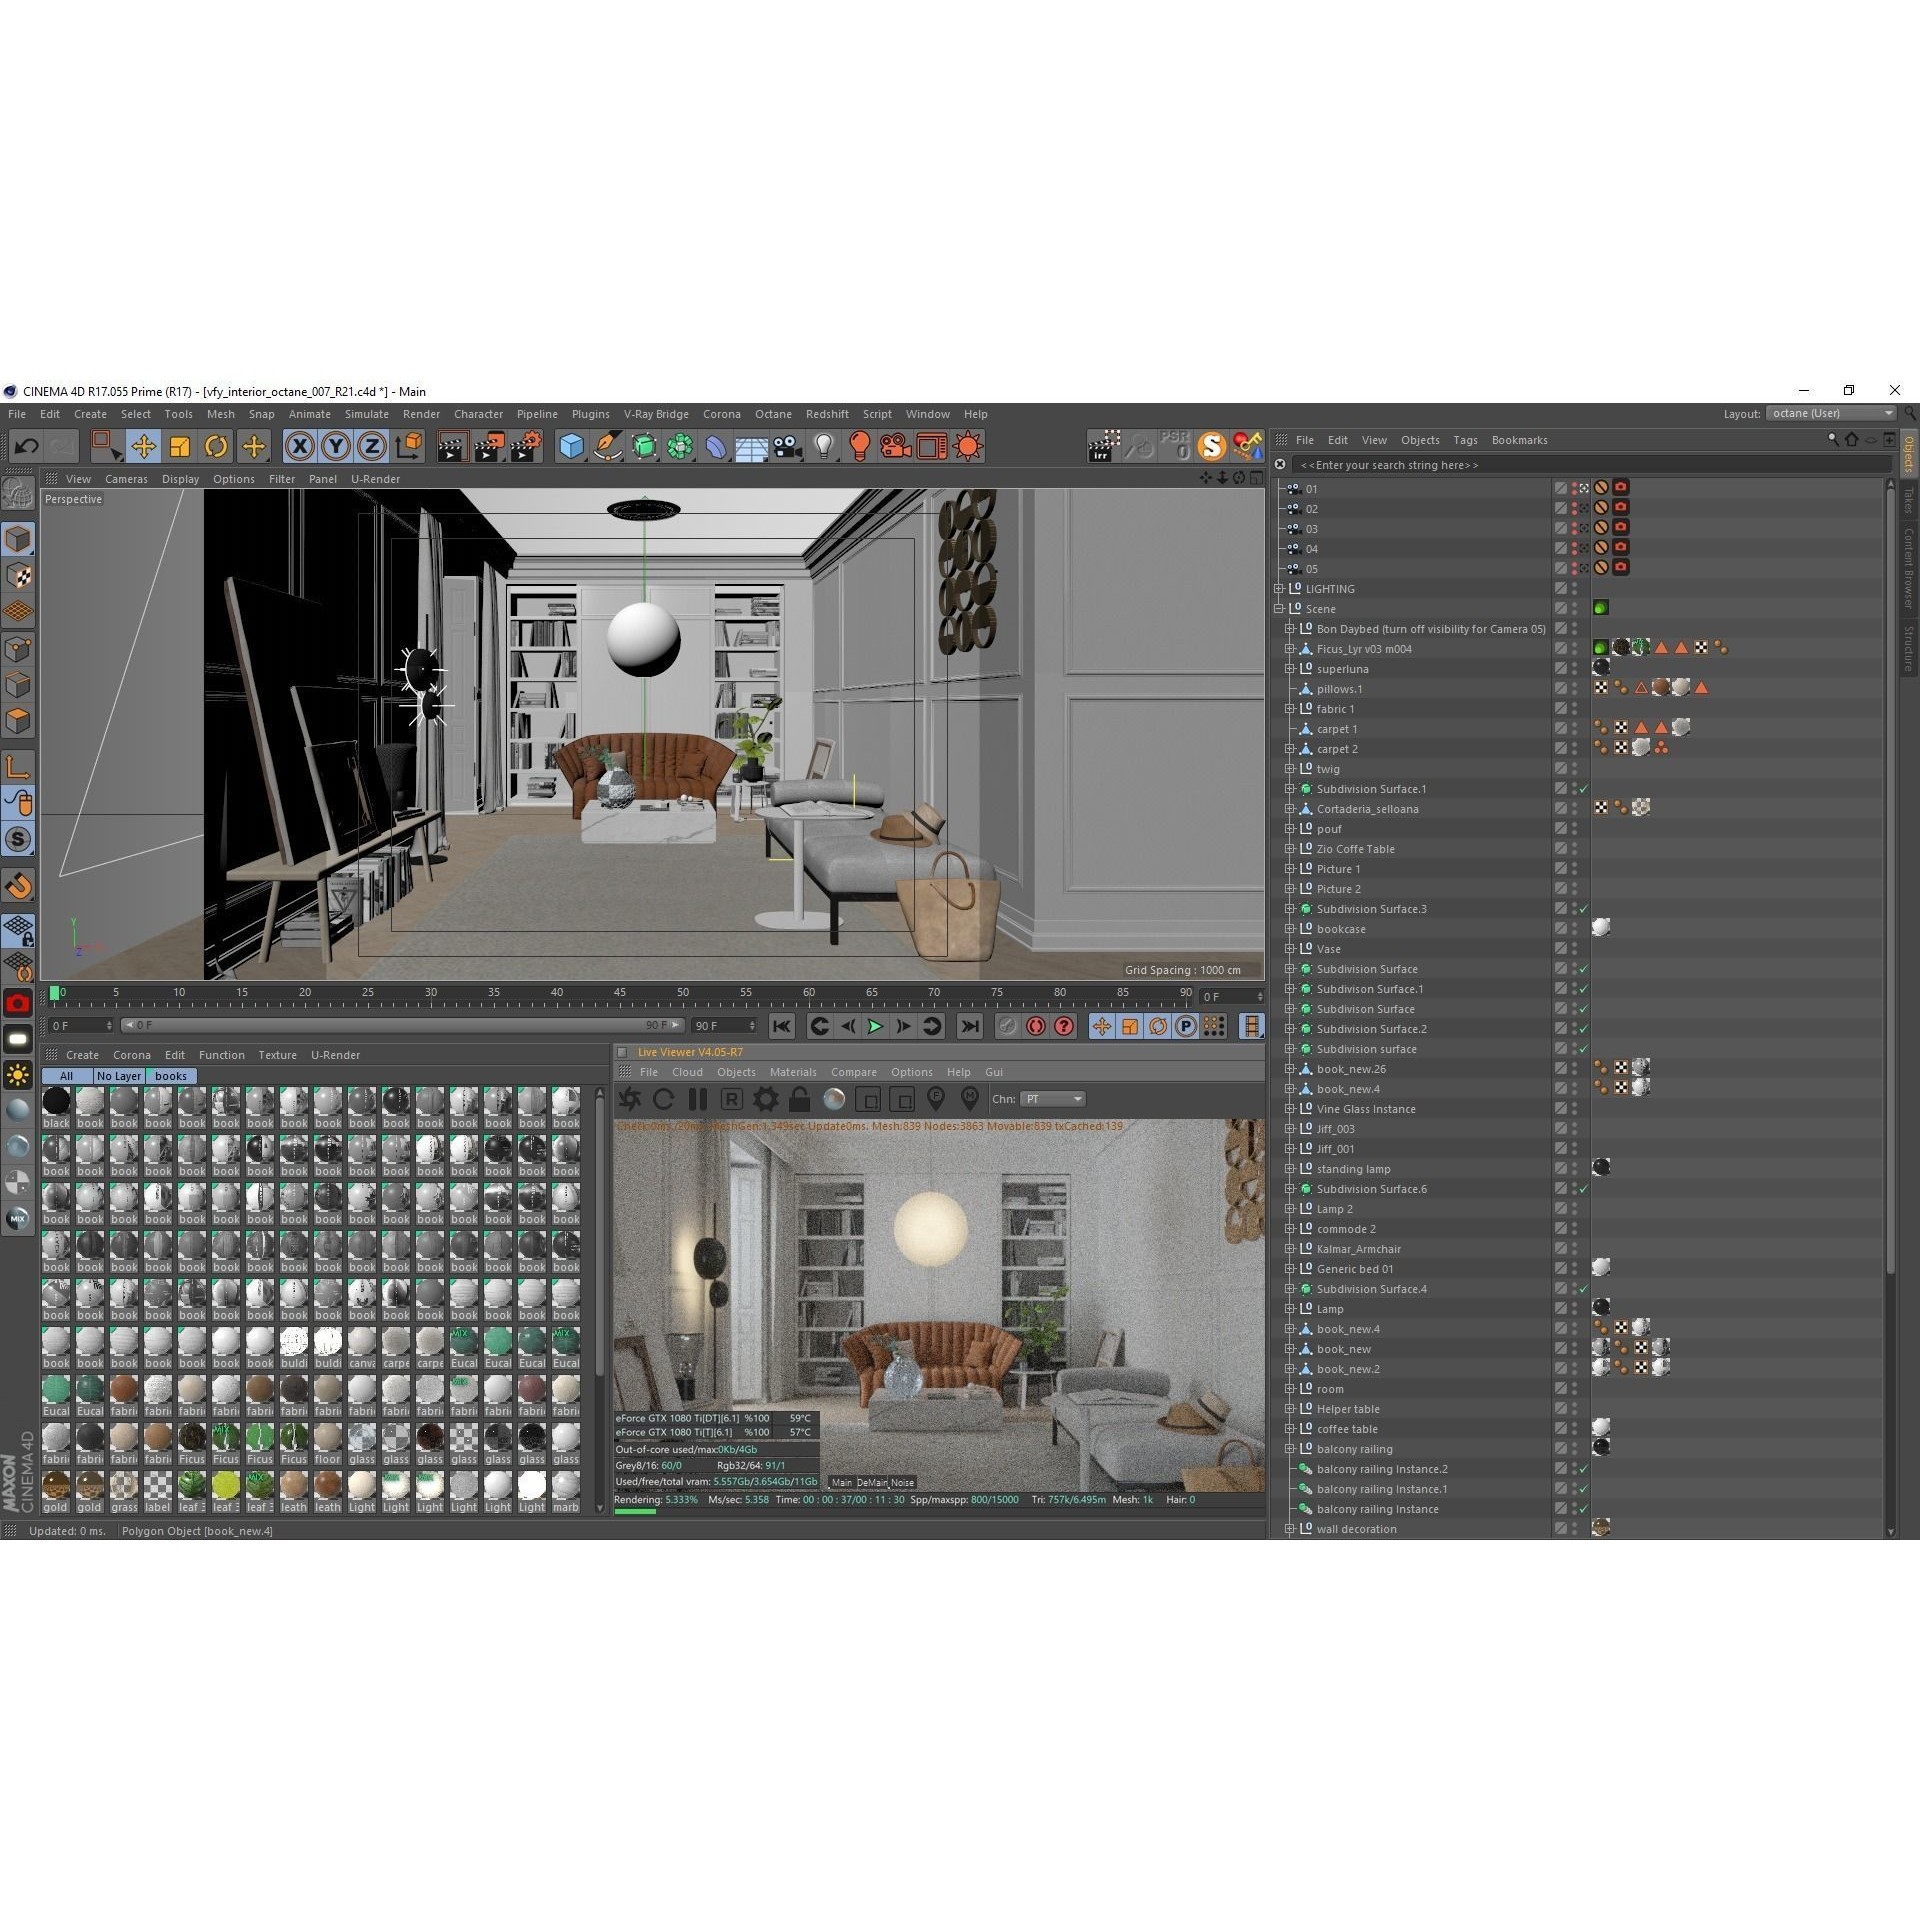Select the black material swatch
The height and width of the screenshot is (1920, 1920).
(x=56, y=1107)
